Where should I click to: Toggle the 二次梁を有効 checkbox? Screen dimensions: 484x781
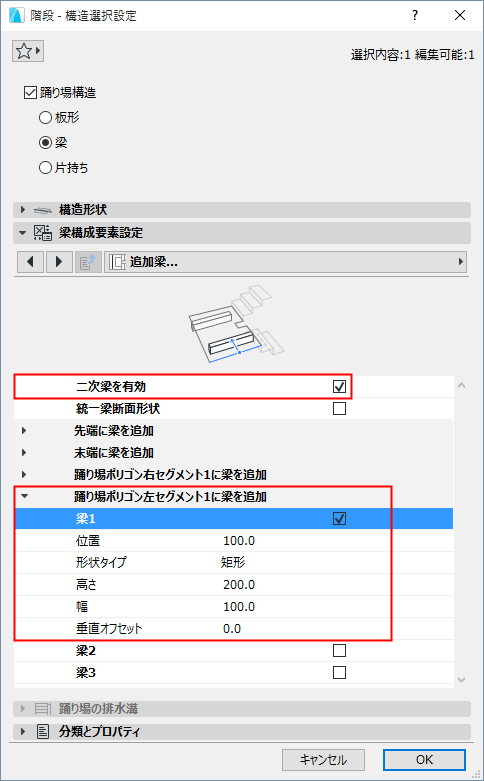coord(339,387)
